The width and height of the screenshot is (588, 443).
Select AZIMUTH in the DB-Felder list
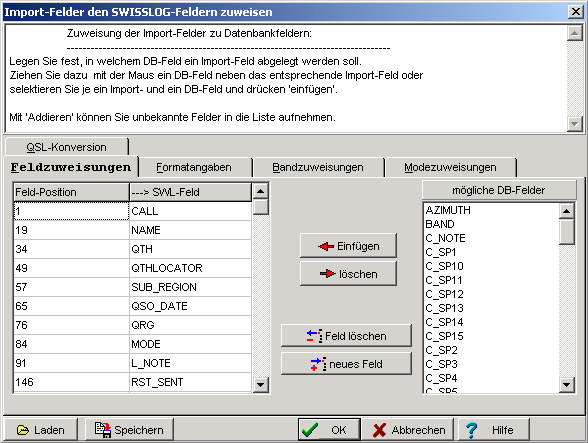(x=448, y=210)
